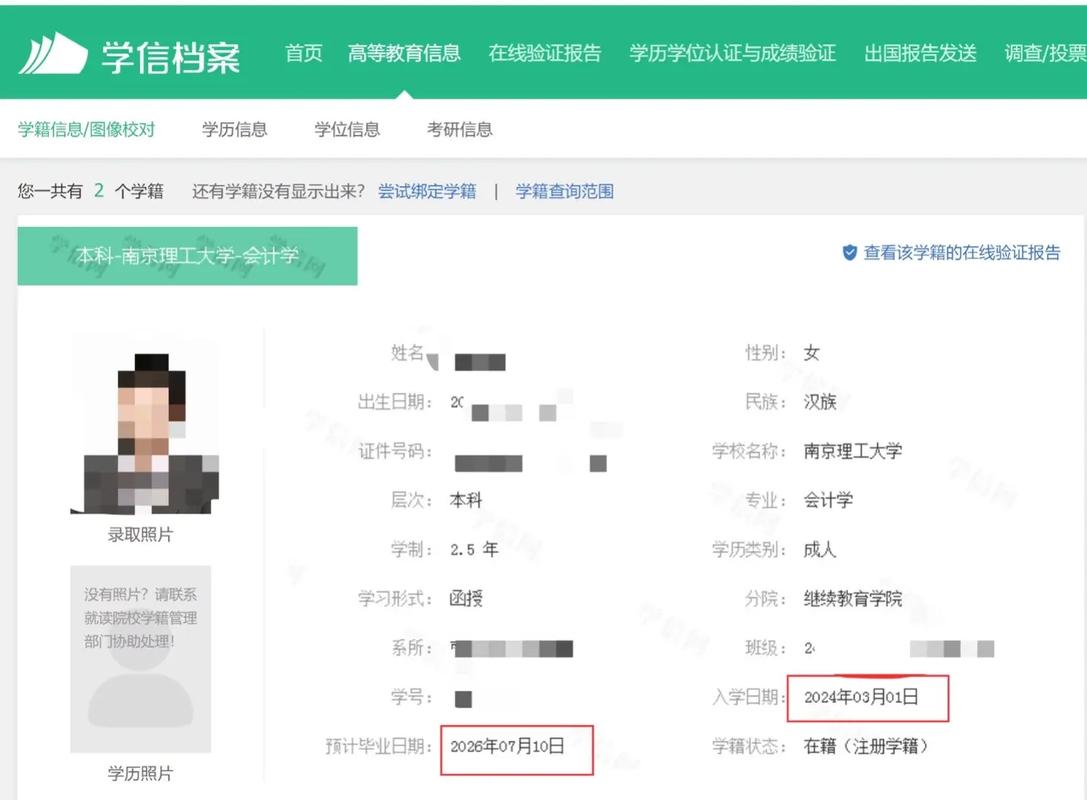Click 学籍查询范围 link
Image resolution: width=1087 pixels, height=800 pixels.
tap(564, 191)
